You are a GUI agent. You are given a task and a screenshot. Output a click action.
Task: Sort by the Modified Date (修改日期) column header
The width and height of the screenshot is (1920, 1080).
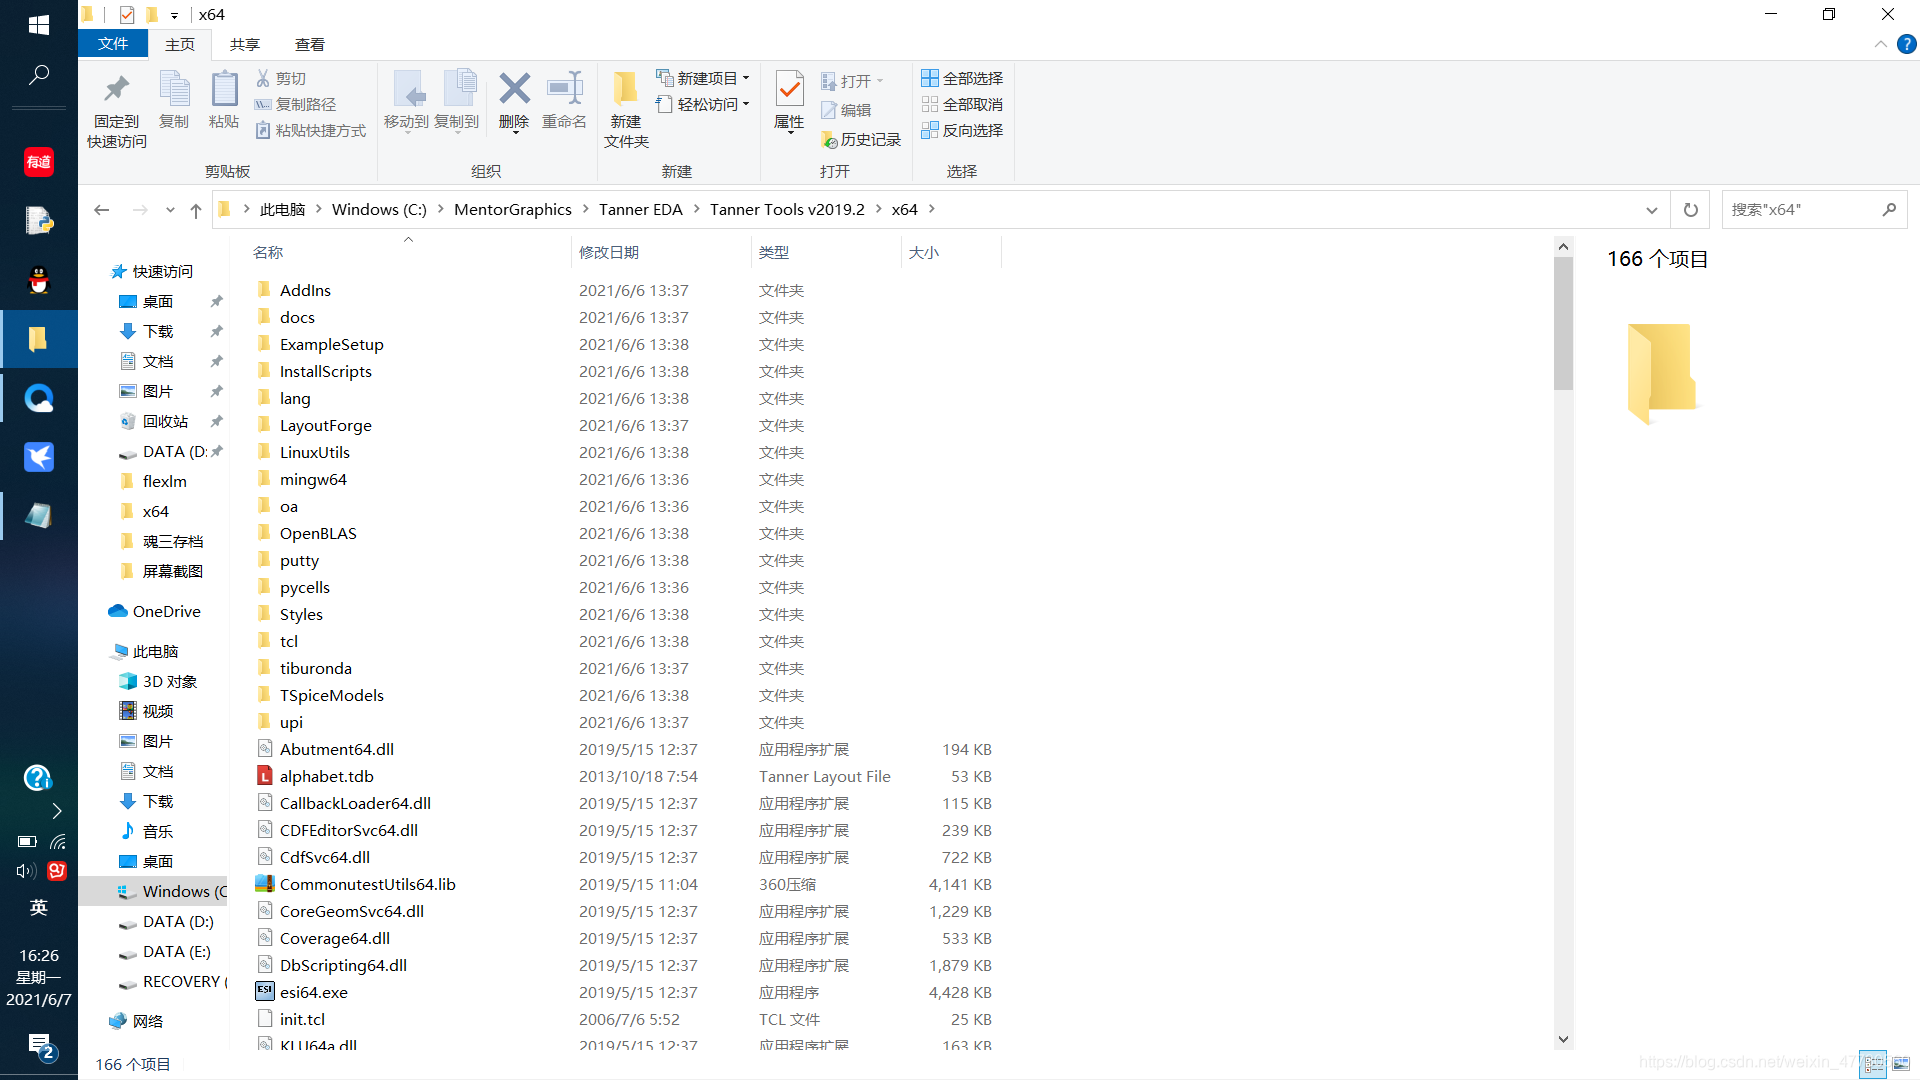coord(608,252)
